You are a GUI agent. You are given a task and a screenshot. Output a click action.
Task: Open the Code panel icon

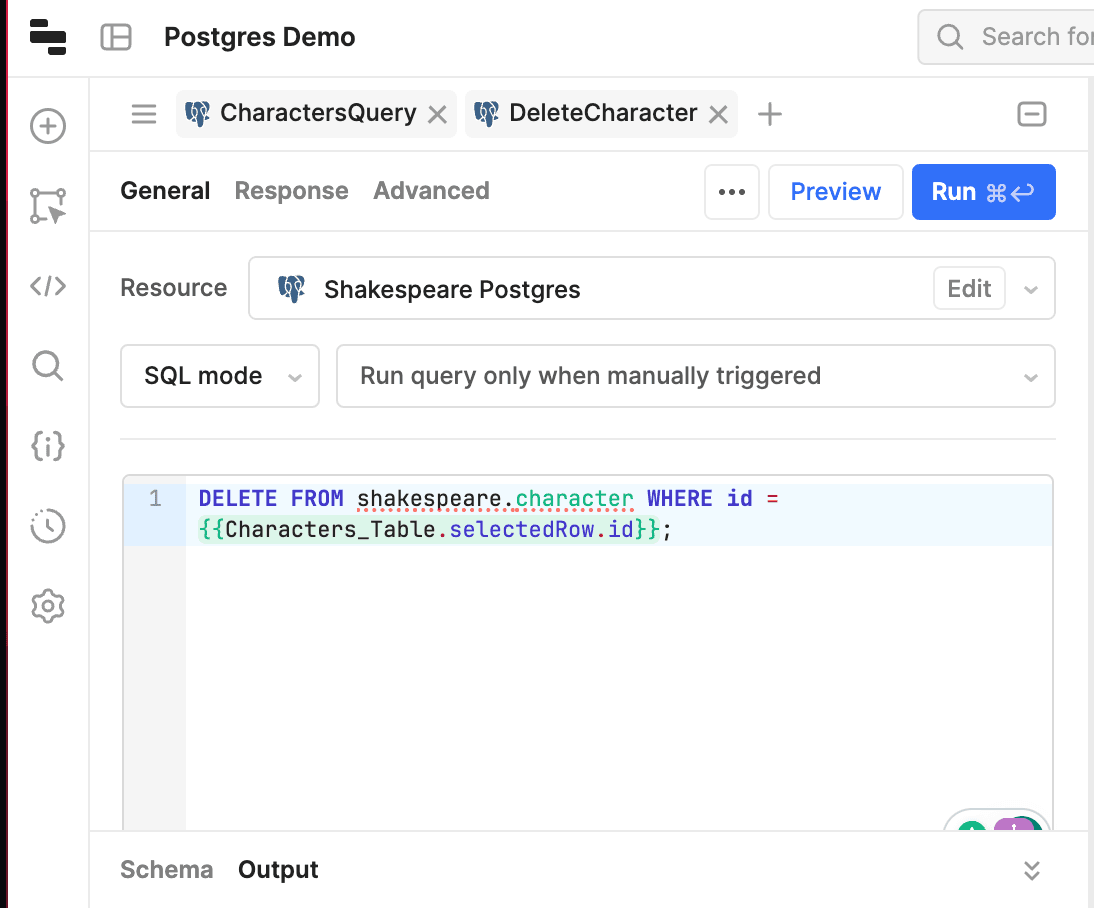[x=48, y=287]
